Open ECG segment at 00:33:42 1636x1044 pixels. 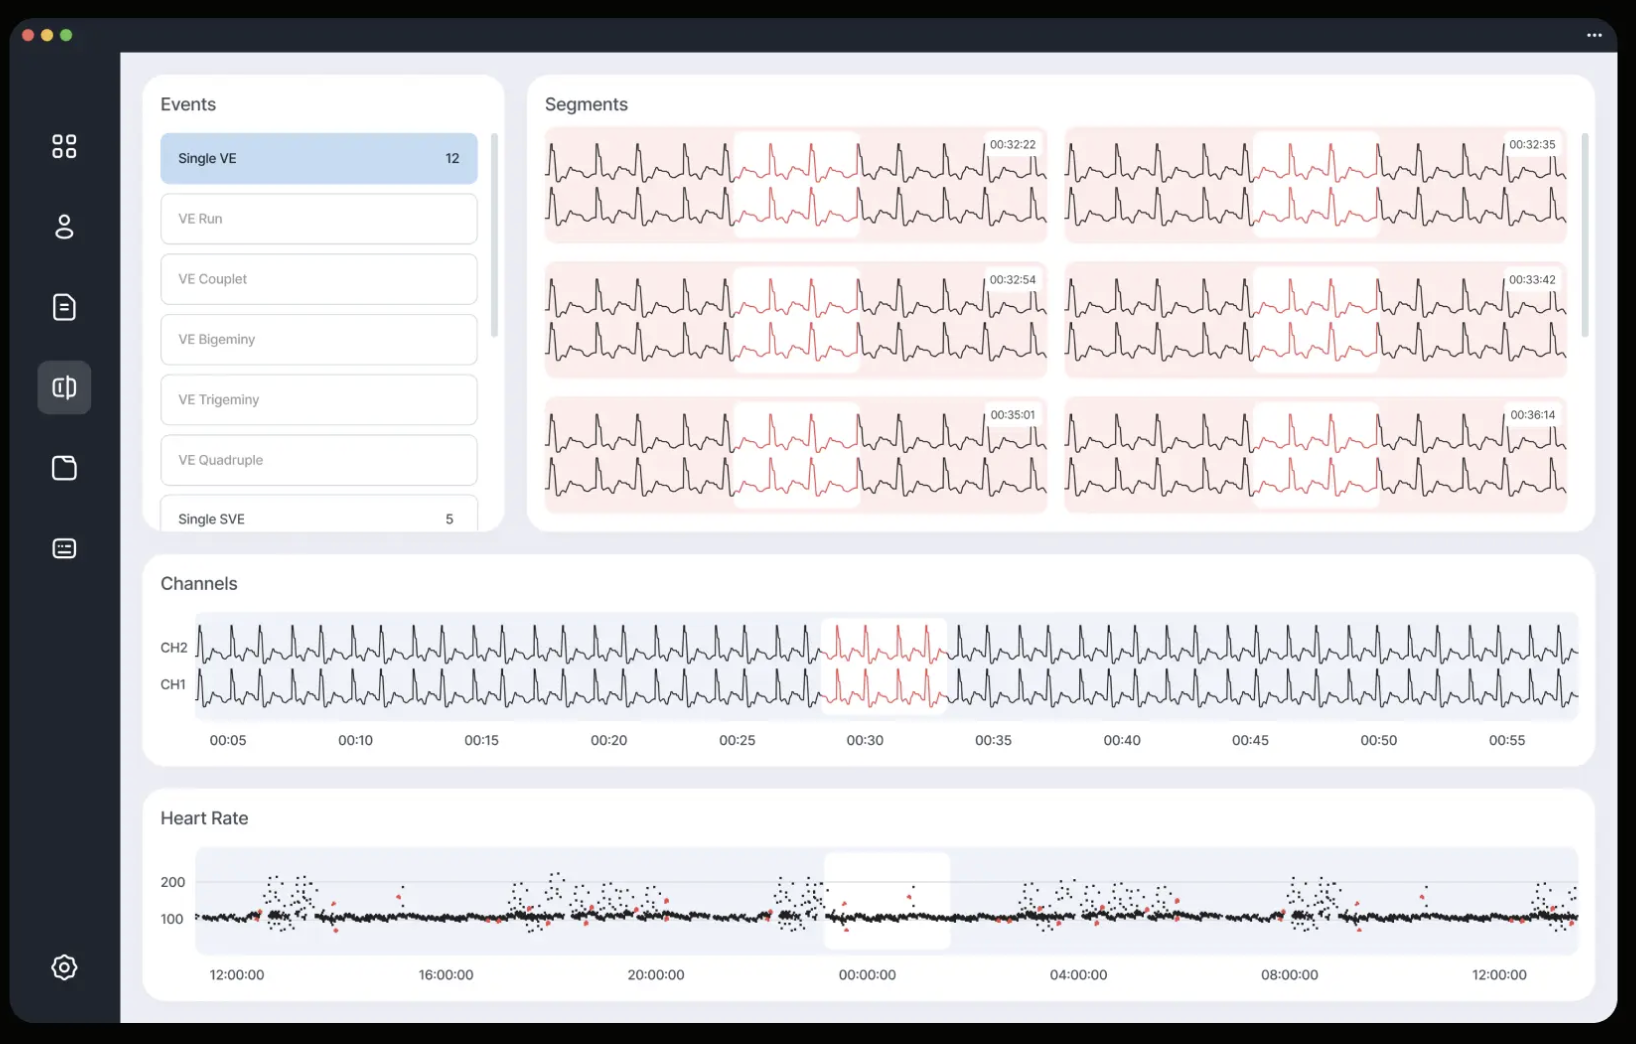pyautogui.click(x=1315, y=320)
